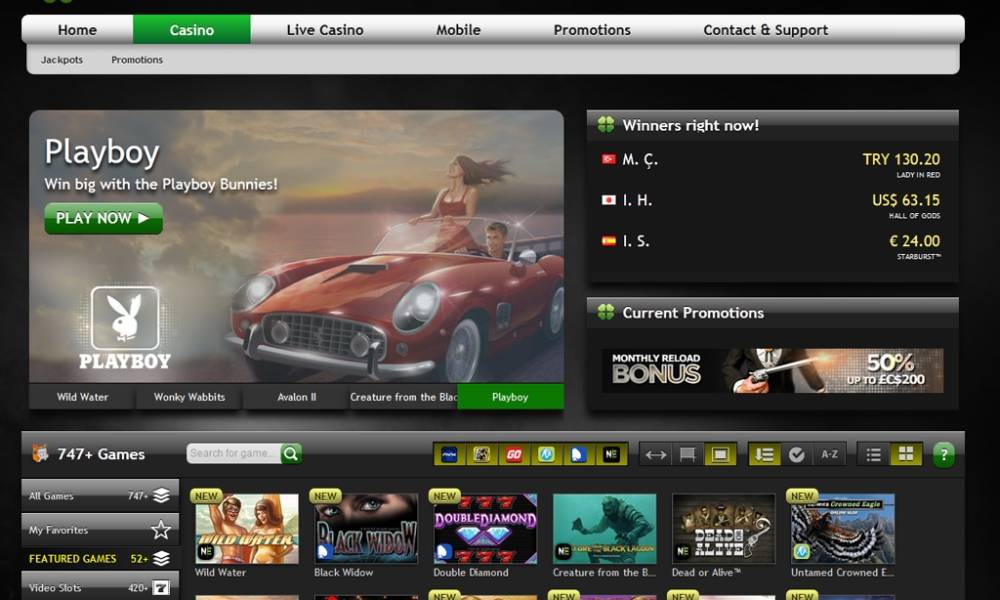Toggle the blue provider filter icon
1000x600 pixels.
[450, 455]
